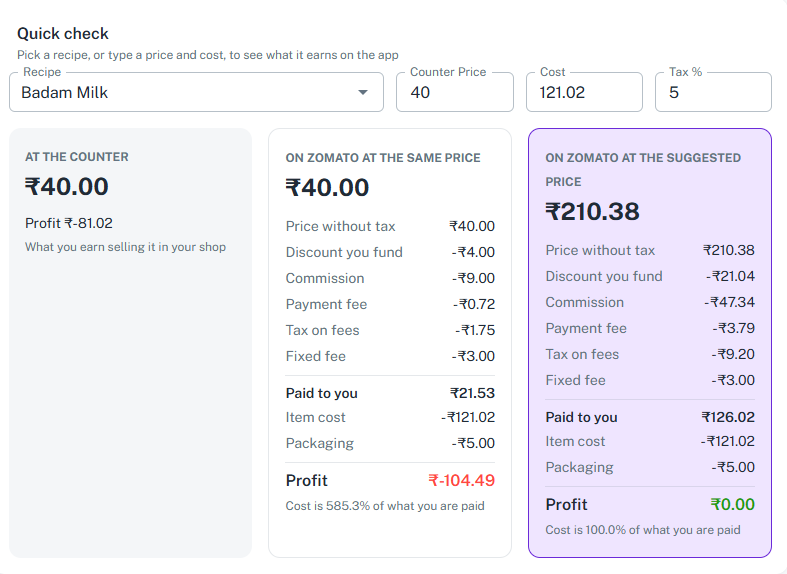787x574 pixels.
Task: Edit the Cost field showing 121.02
Action: (584, 92)
